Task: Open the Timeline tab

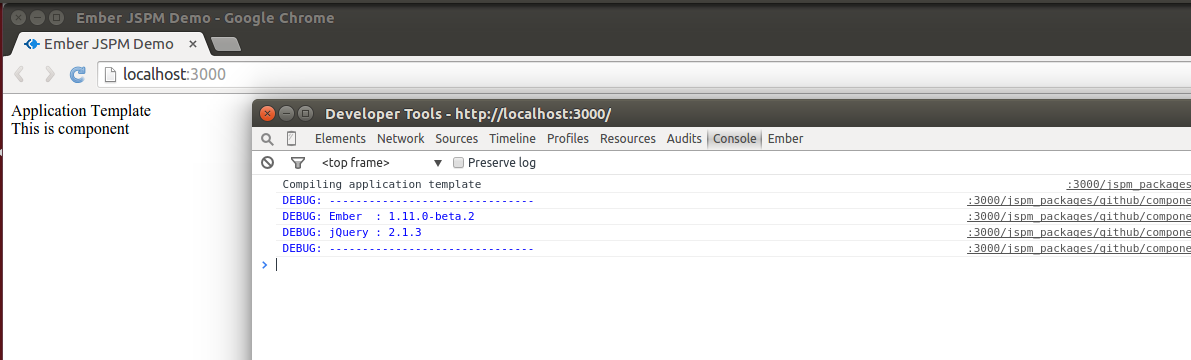Action: pos(512,138)
